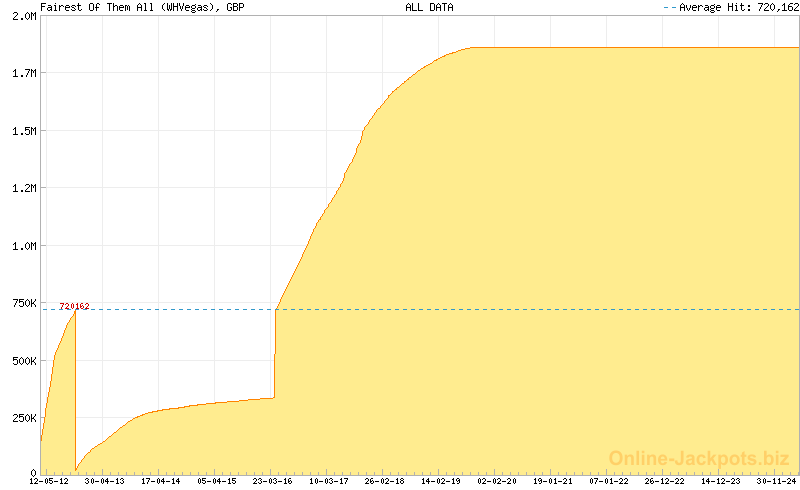The height and width of the screenshot is (490, 800).
Task: Select the 'ALL DATA' heading label
Action: coord(429,7)
